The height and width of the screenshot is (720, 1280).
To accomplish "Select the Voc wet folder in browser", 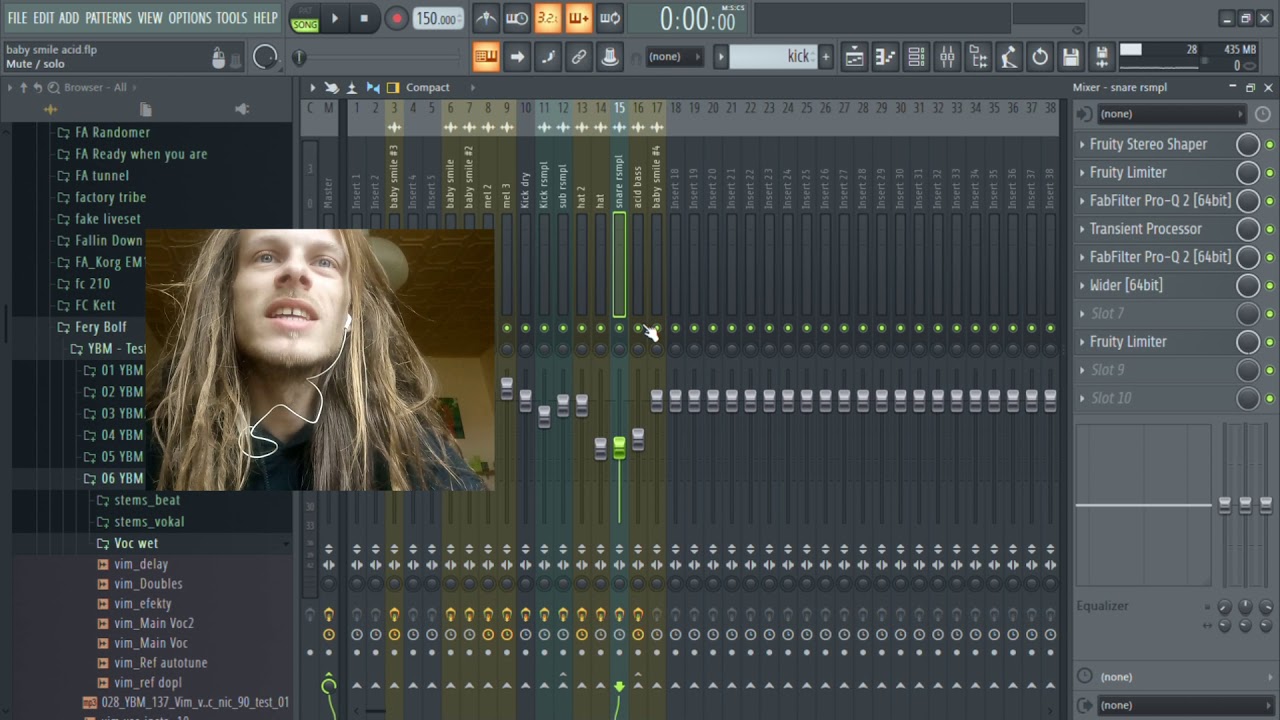I will click(136, 543).
